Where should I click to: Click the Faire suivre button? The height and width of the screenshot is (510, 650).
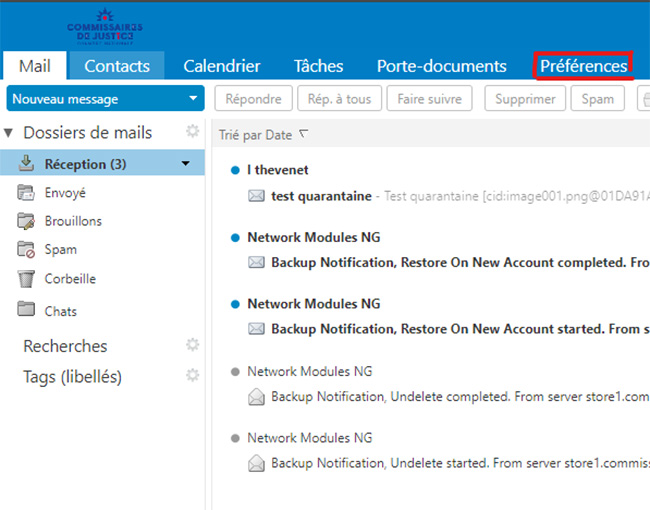click(x=429, y=99)
